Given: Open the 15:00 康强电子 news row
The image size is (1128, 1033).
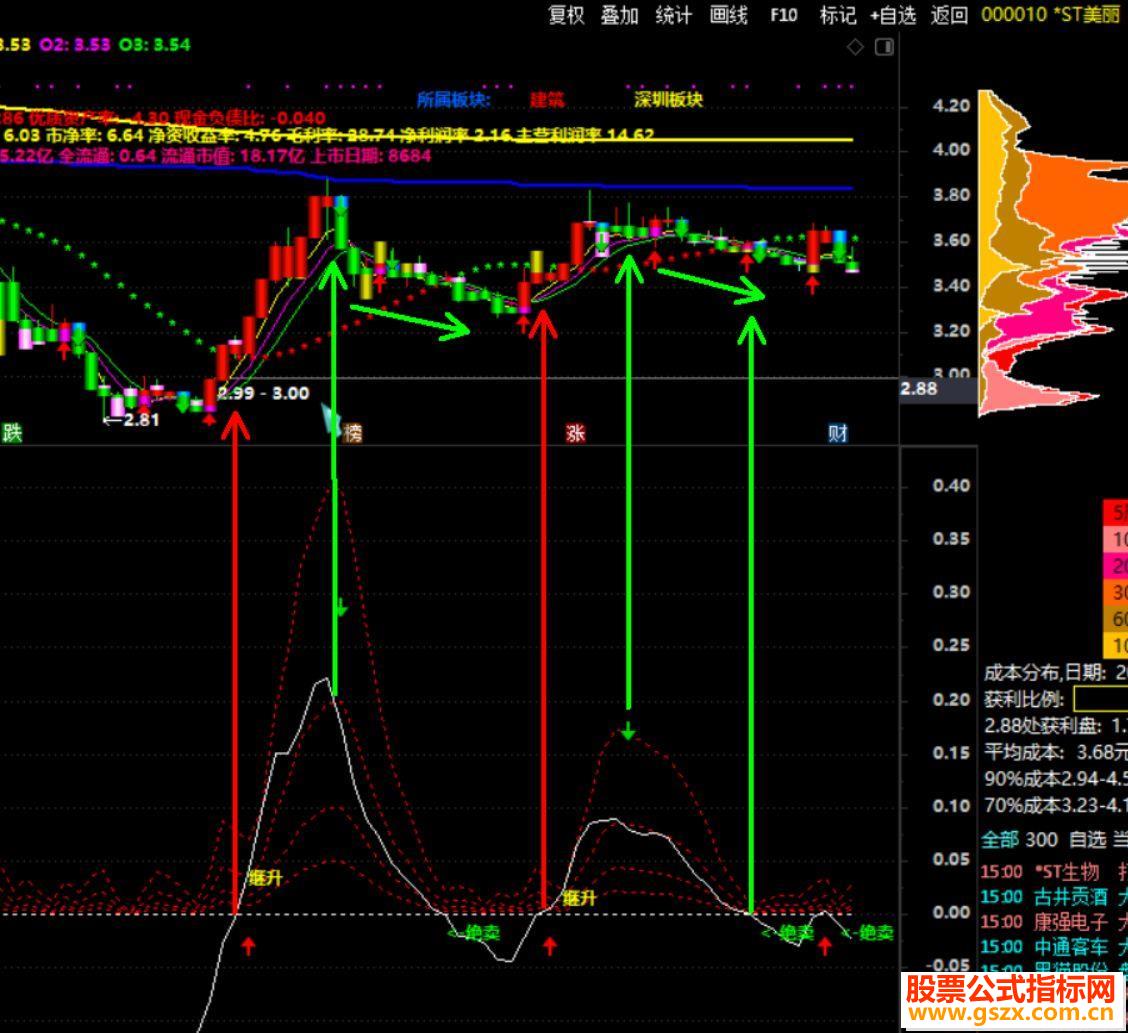Looking at the screenshot, I should pyautogui.click(x=1054, y=921).
